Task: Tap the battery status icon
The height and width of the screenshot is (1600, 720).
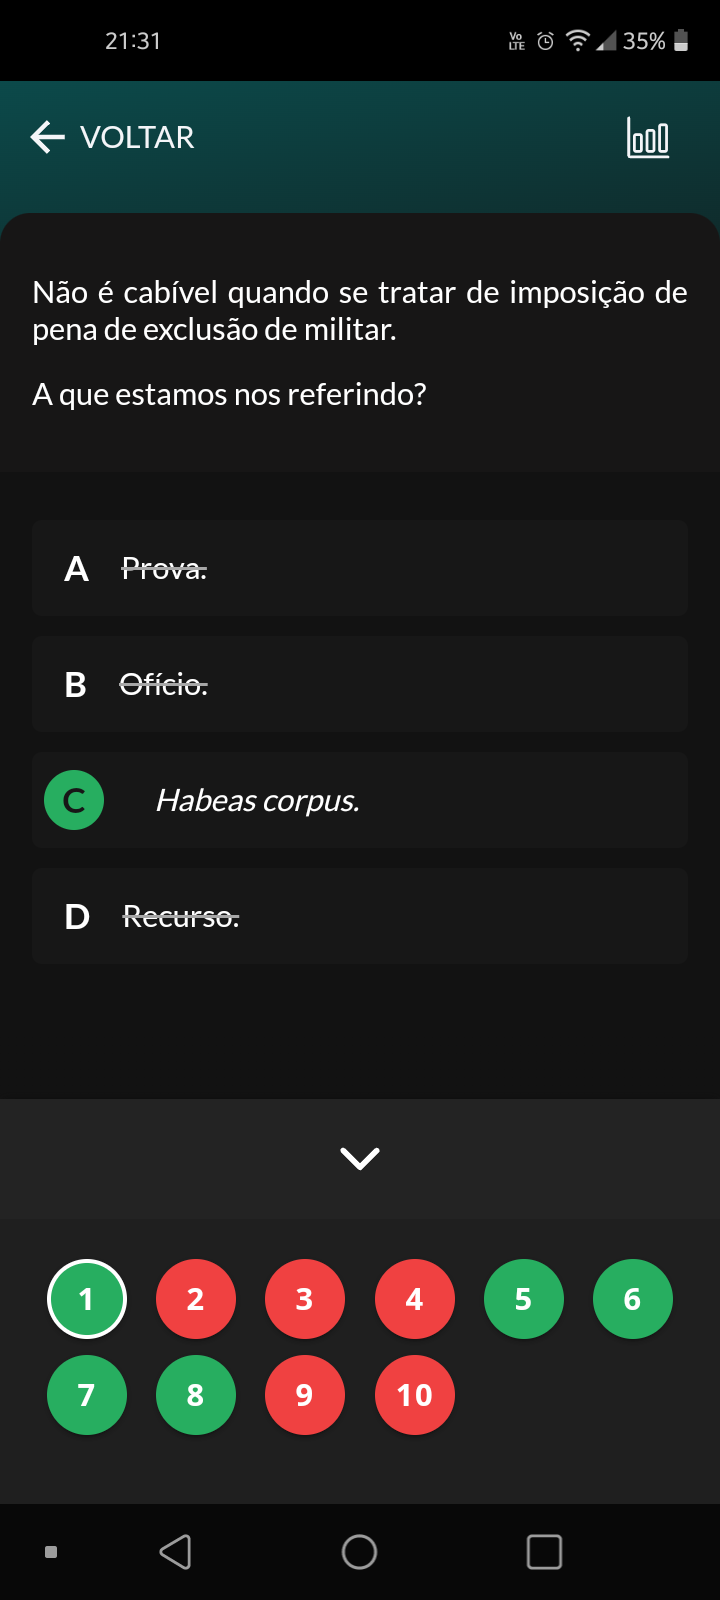Action: click(x=681, y=41)
